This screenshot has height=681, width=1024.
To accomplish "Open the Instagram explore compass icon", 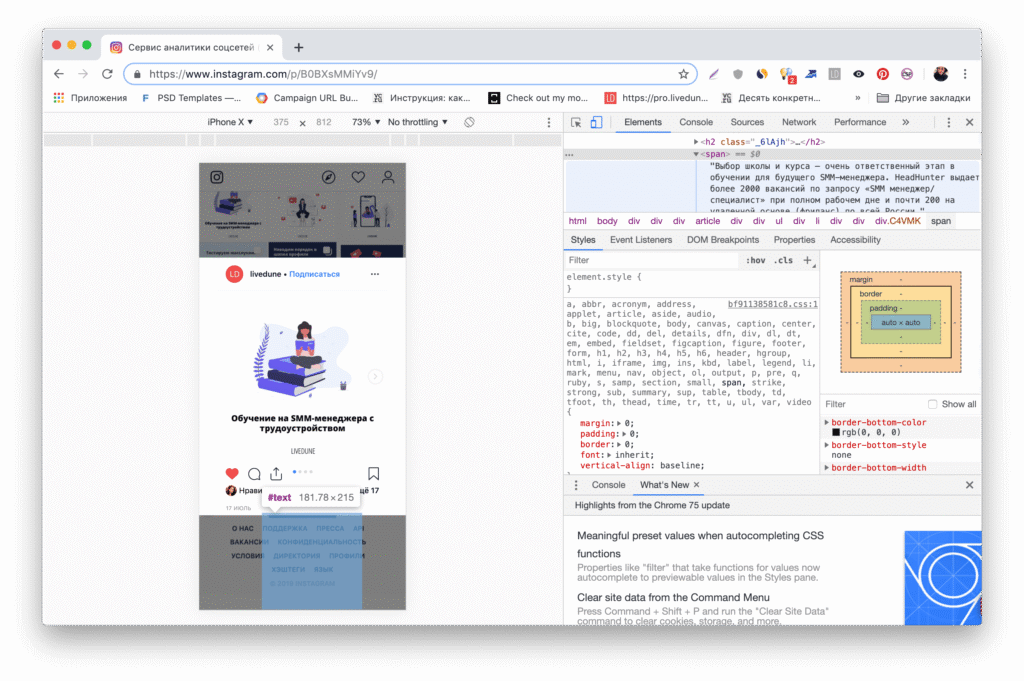I will [x=328, y=178].
